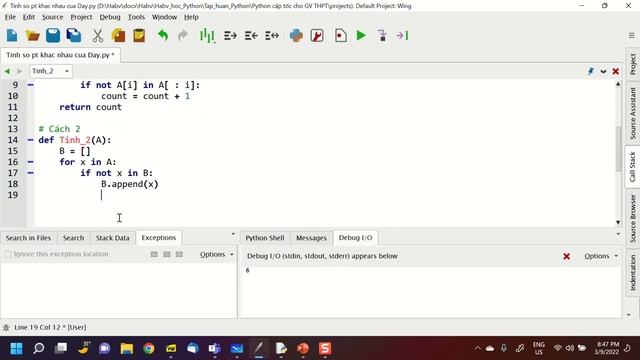Switch to the Python Shell tab
The width and height of the screenshot is (640, 360).
264,238
